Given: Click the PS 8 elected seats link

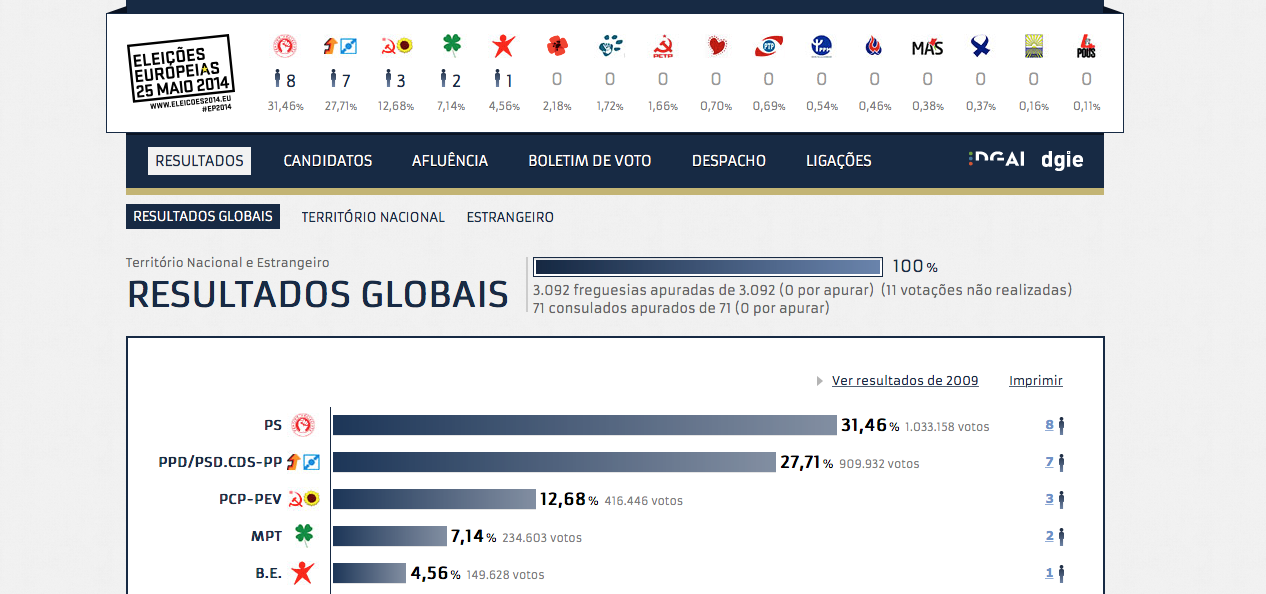Looking at the screenshot, I should pos(1050,425).
